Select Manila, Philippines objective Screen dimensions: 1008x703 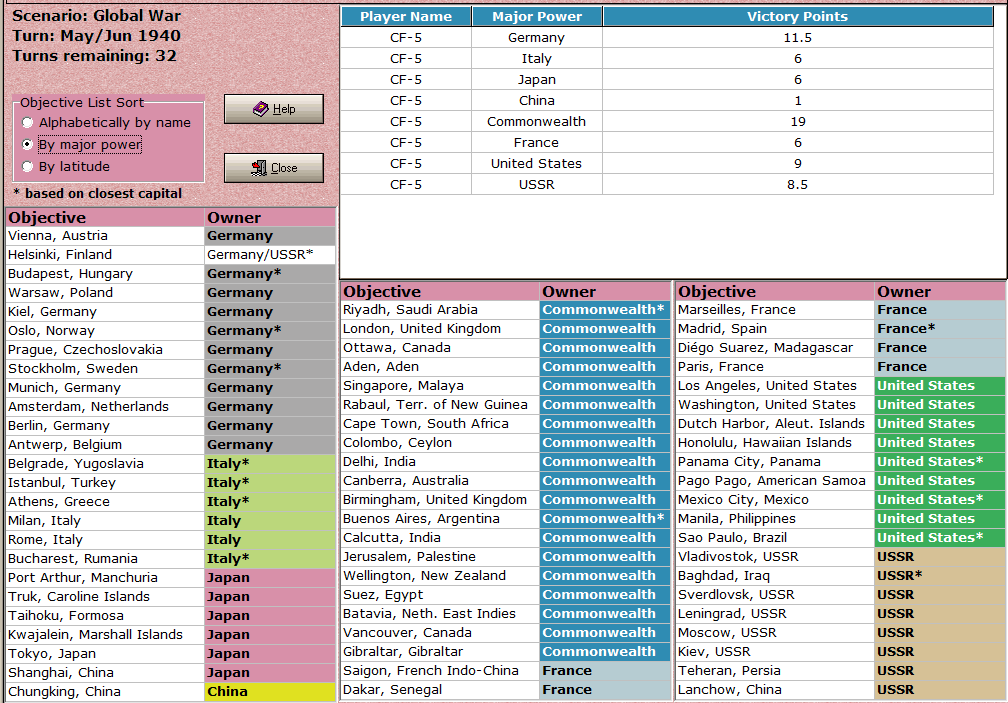coord(775,519)
